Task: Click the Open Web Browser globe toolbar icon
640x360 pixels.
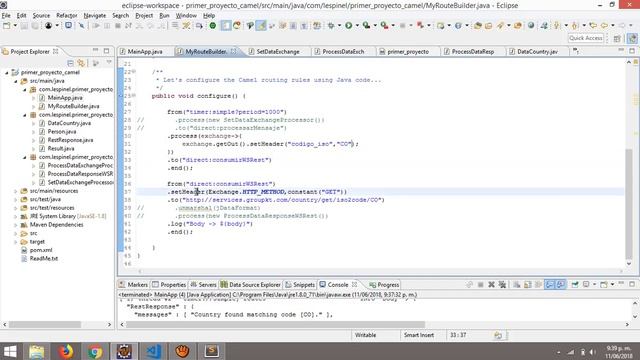Action: pyautogui.click(x=531, y=26)
